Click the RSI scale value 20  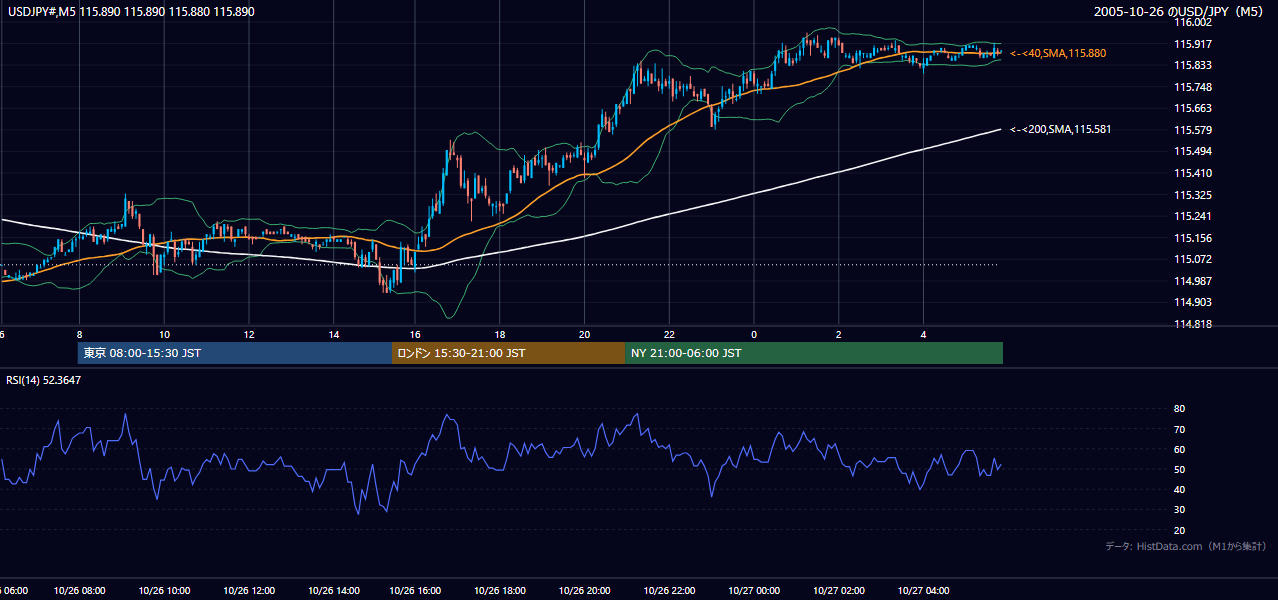[1180, 530]
